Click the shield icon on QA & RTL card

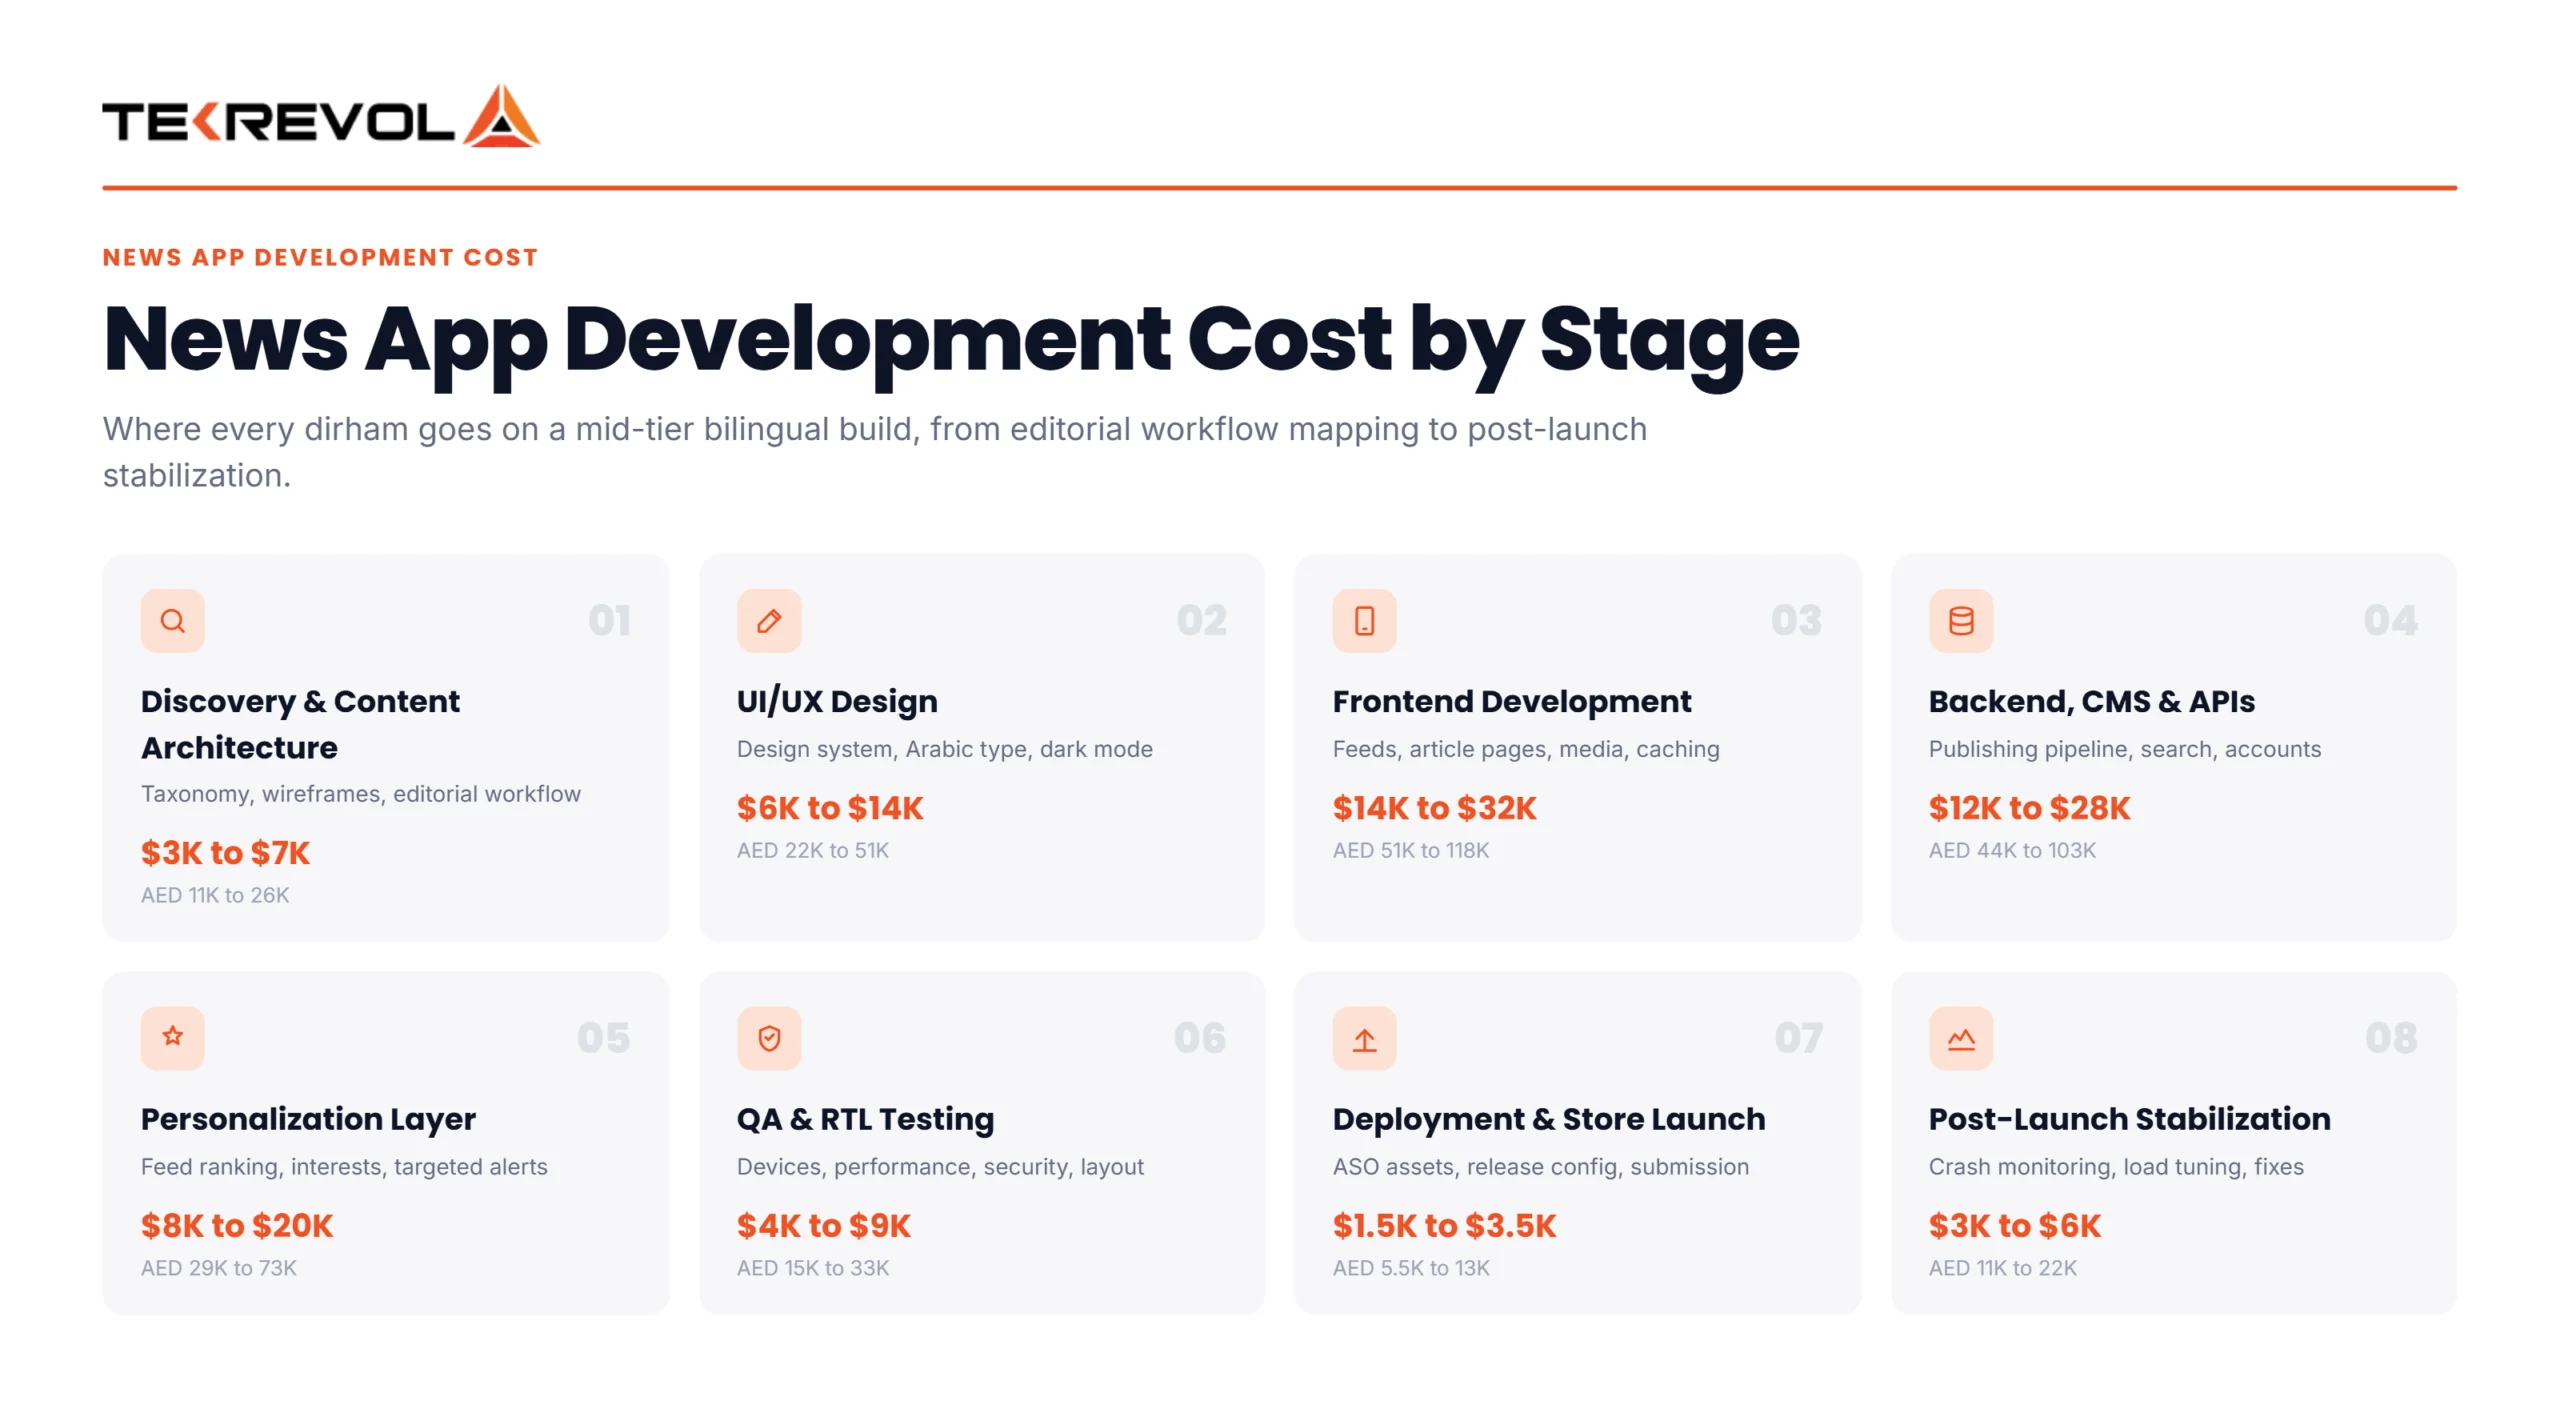point(768,1037)
